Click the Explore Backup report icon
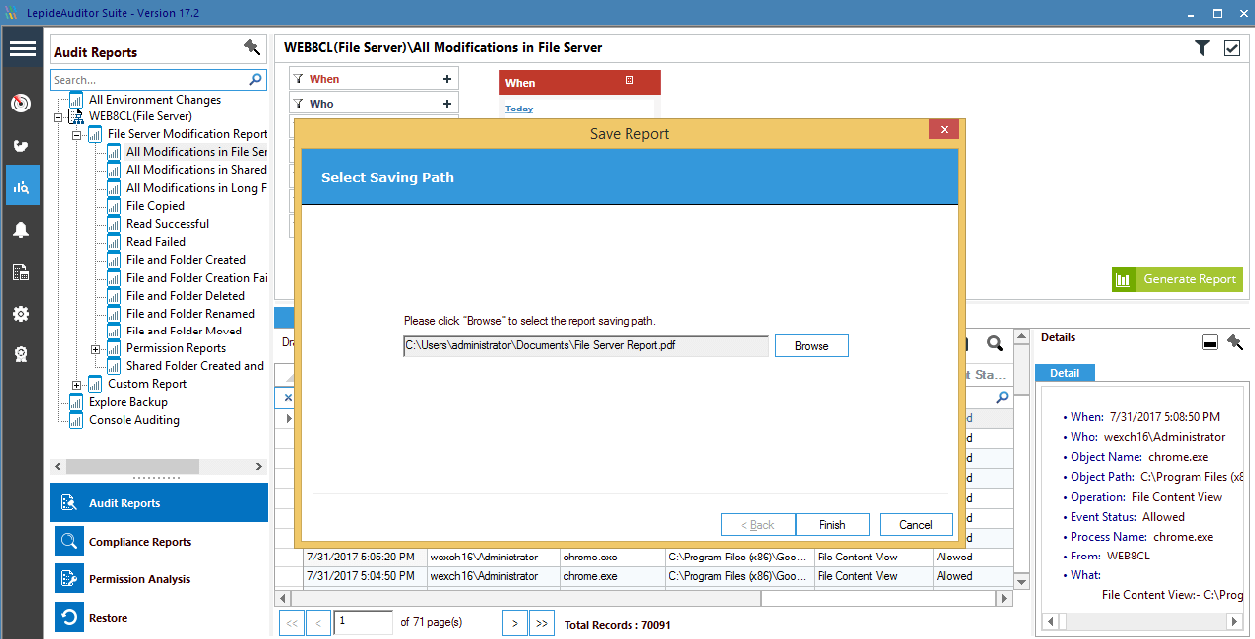 click(x=76, y=402)
